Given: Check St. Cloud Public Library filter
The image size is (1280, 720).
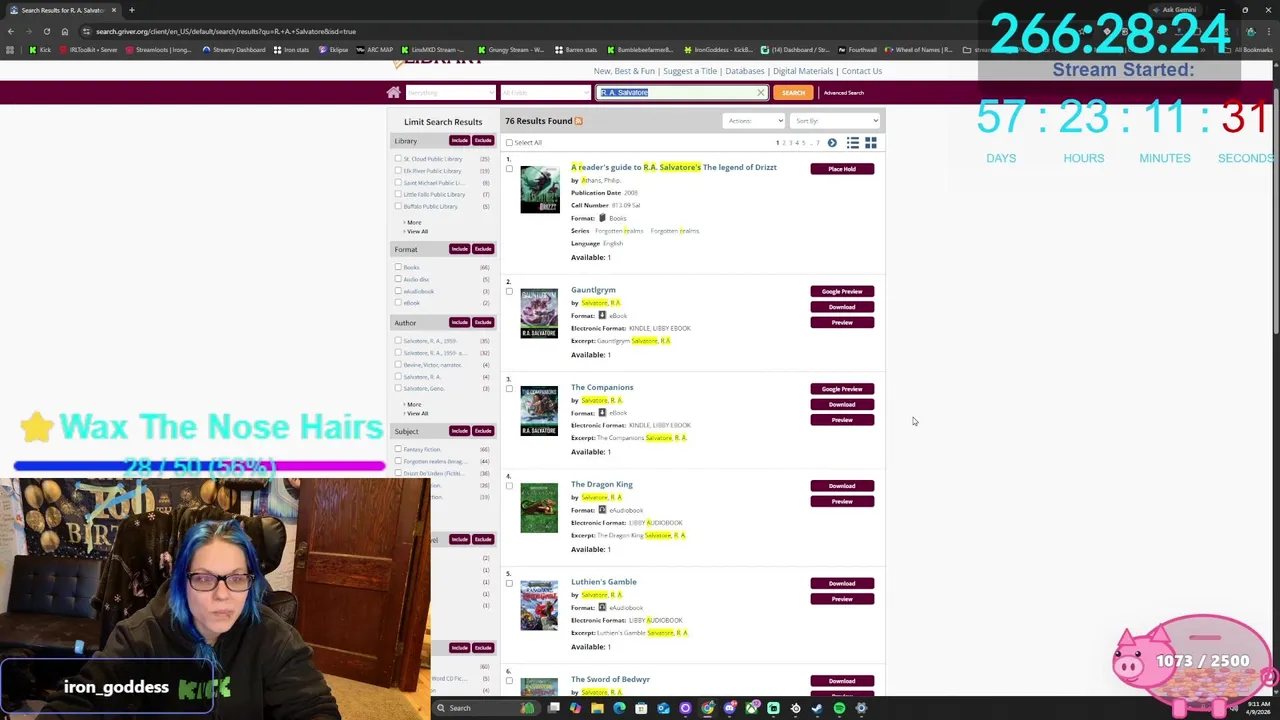Looking at the screenshot, I should (x=398, y=158).
